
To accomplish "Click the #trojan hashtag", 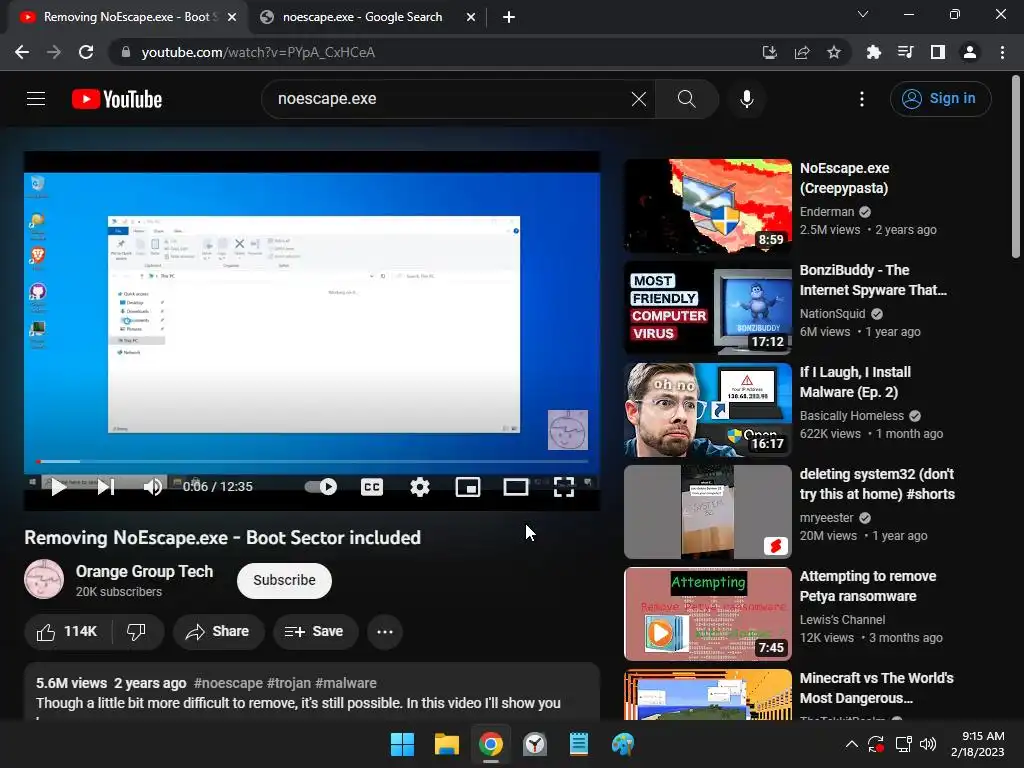I will click(x=289, y=683).
